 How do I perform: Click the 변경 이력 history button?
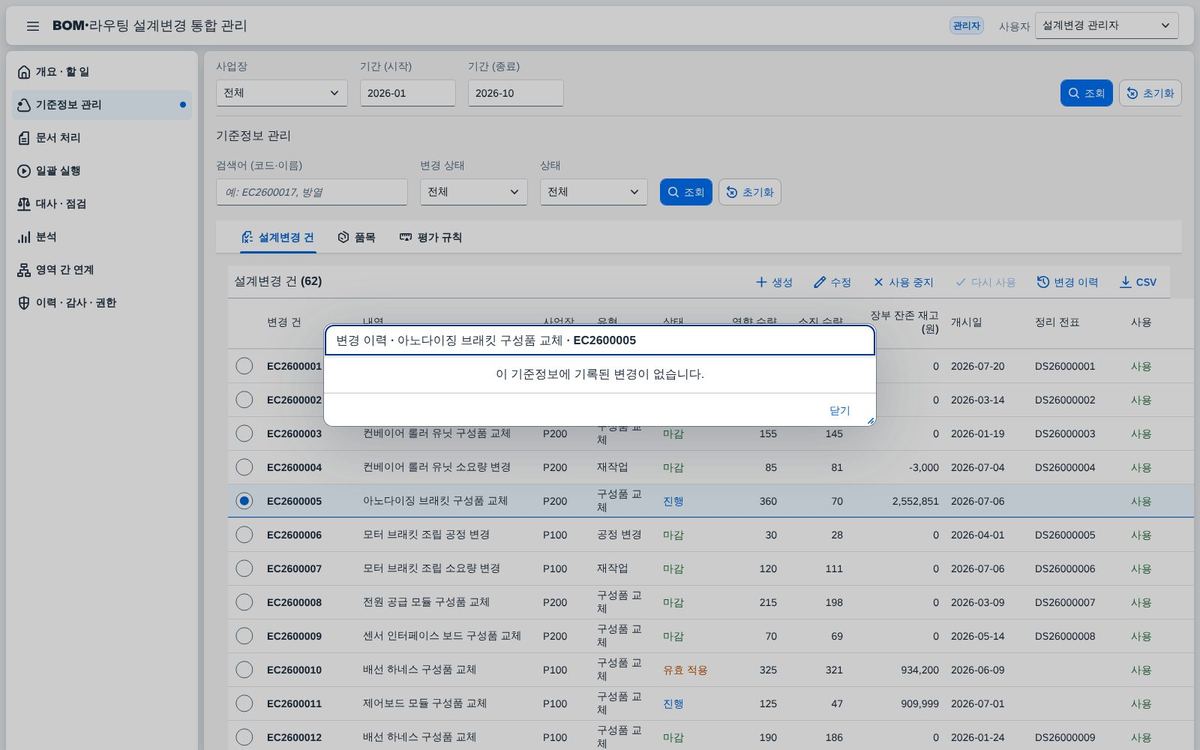[1067, 282]
